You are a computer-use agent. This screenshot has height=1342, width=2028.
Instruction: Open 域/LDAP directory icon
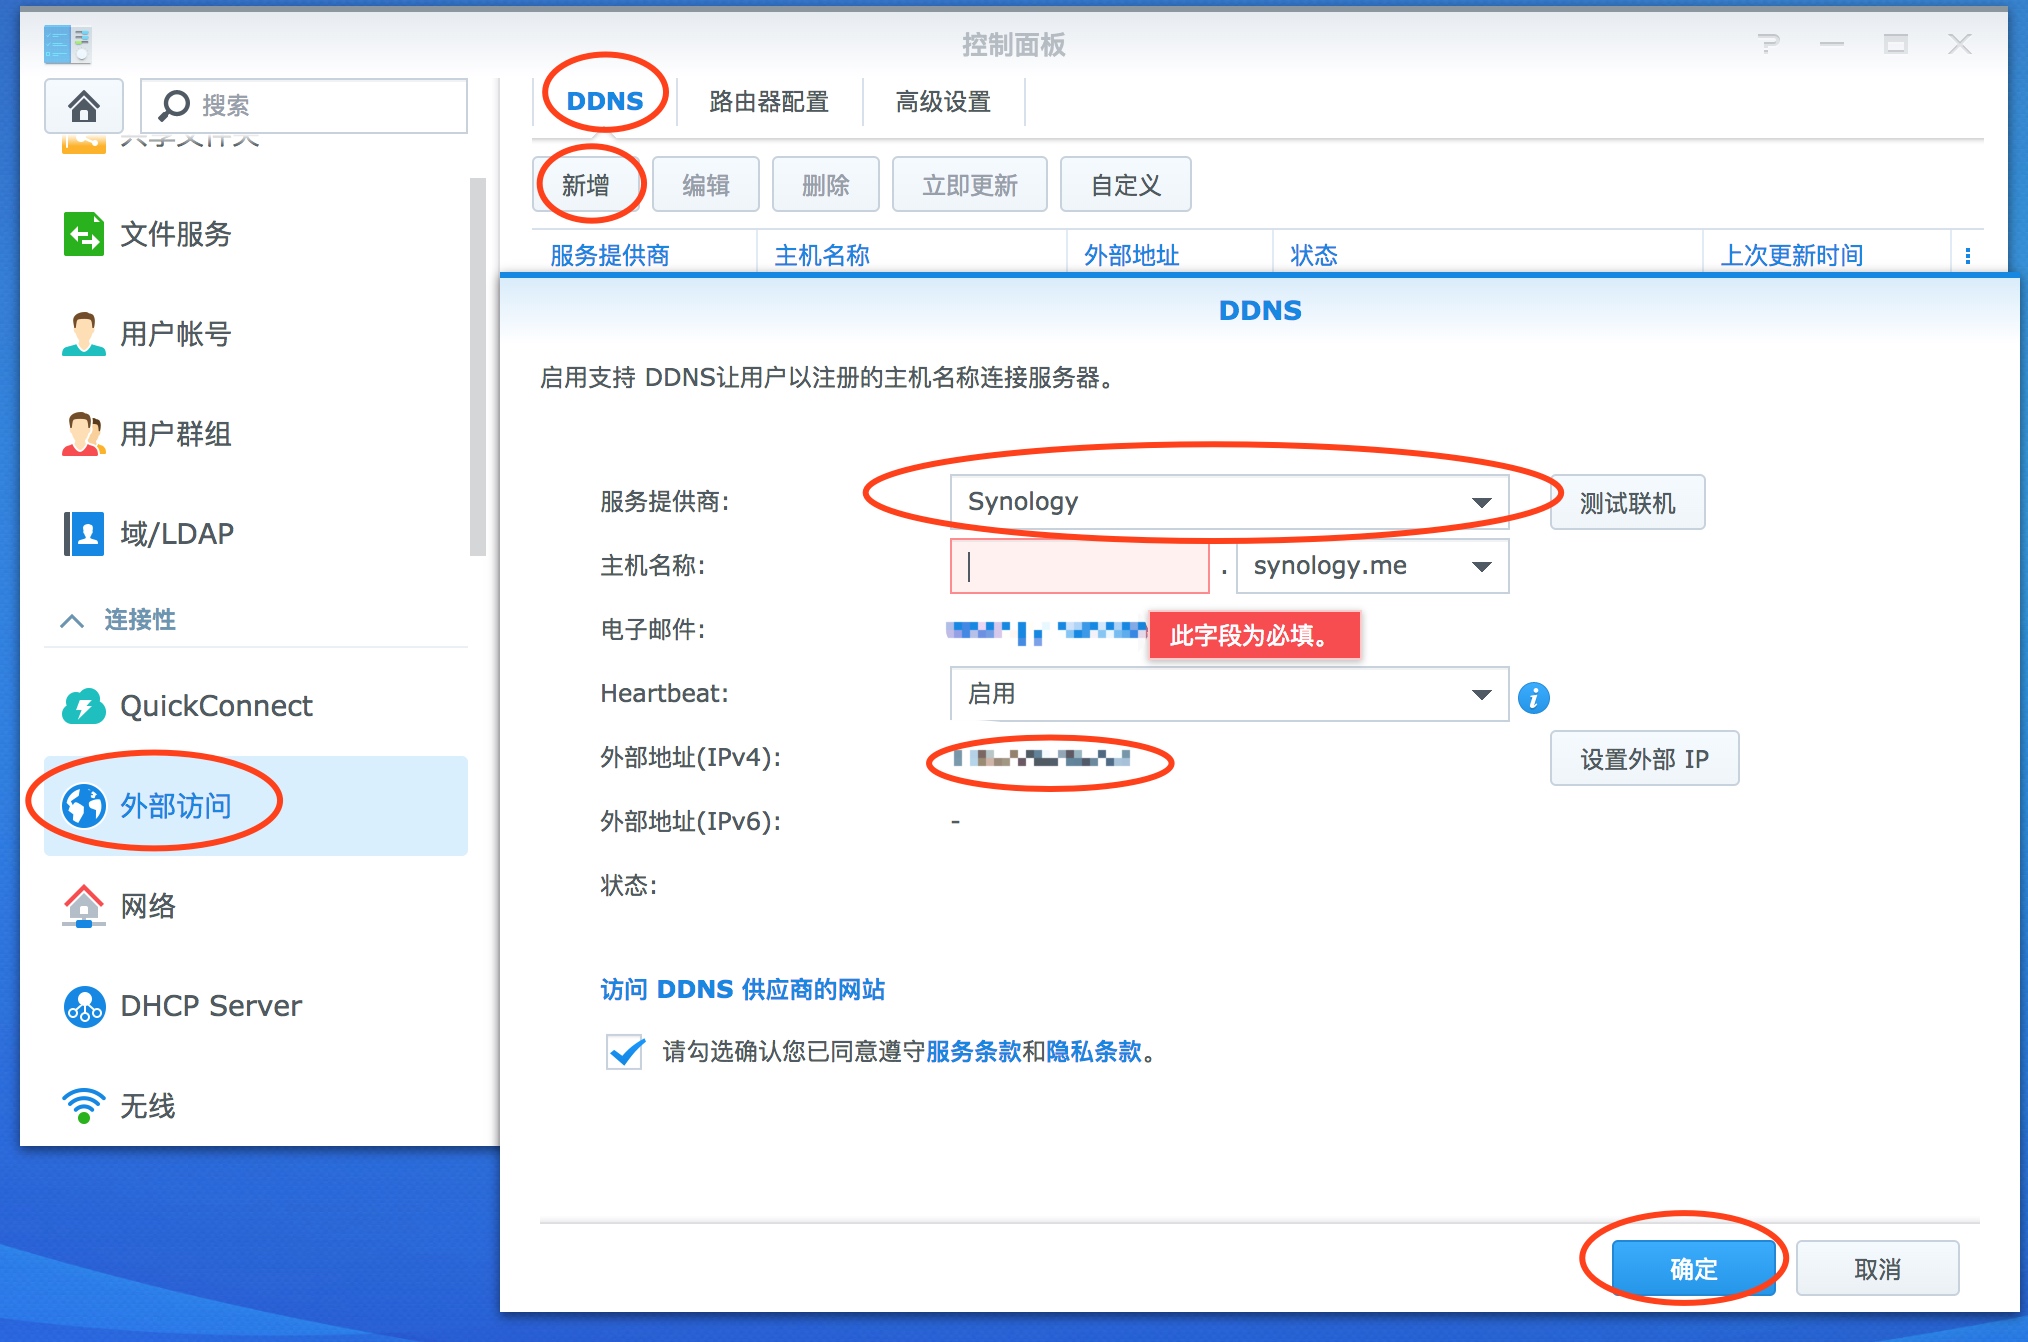[x=83, y=534]
